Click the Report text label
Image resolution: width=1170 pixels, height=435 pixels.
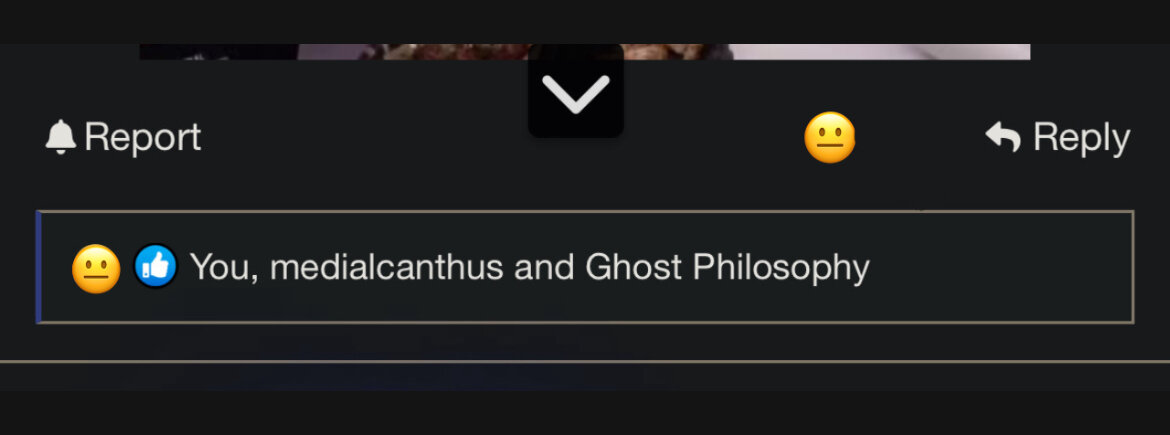(143, 137)
